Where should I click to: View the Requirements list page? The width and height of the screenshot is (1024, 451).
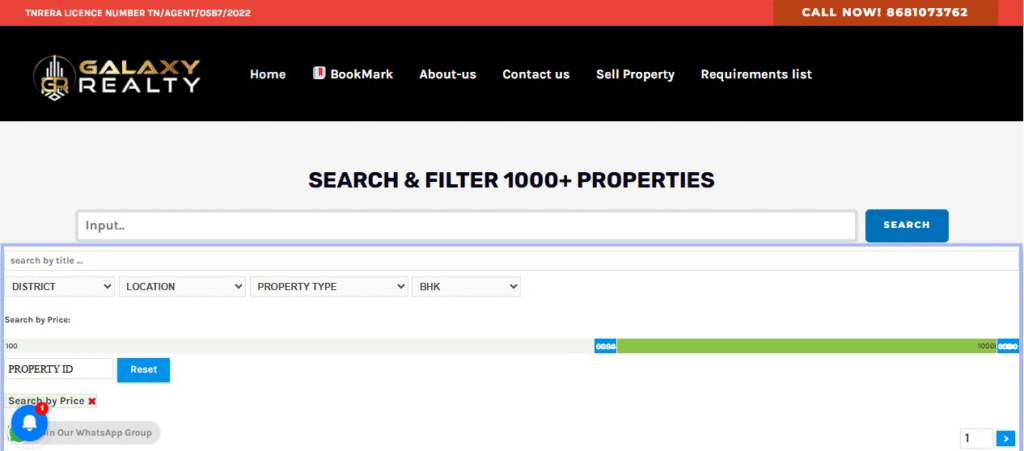coord(756,74)
